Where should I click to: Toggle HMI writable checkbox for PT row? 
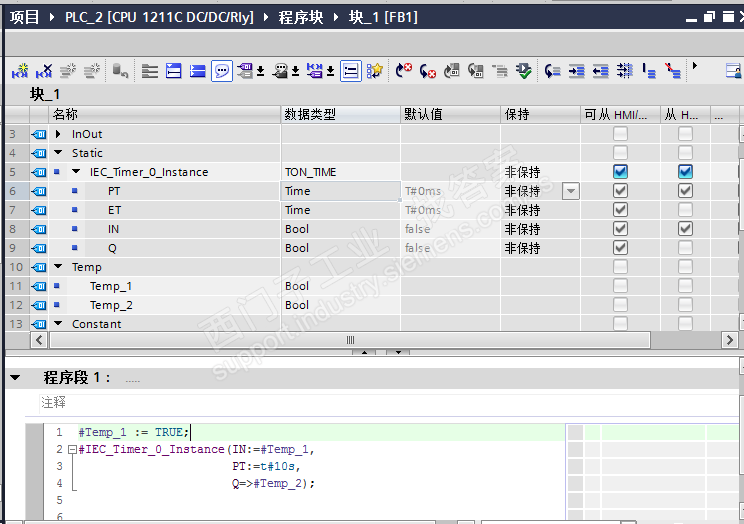click(x=685, y=191)
